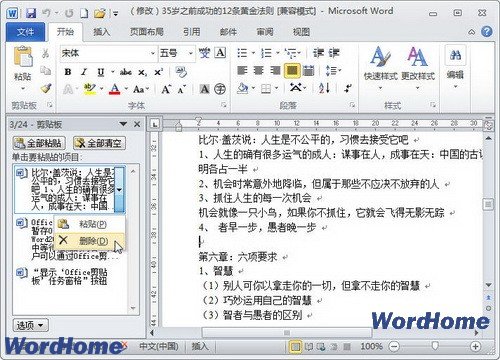Click the Character Border A icon
The image size is (500, 360).
220,53
